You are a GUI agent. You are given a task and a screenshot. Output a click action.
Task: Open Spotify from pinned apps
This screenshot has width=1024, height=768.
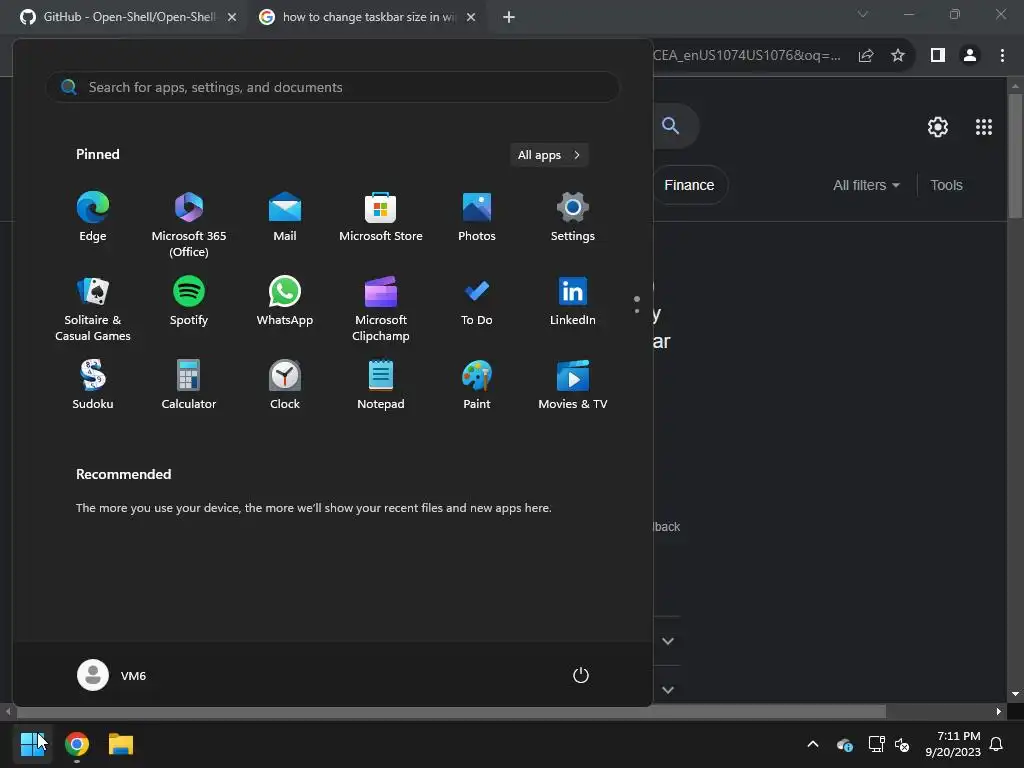[x=189, y=301]
